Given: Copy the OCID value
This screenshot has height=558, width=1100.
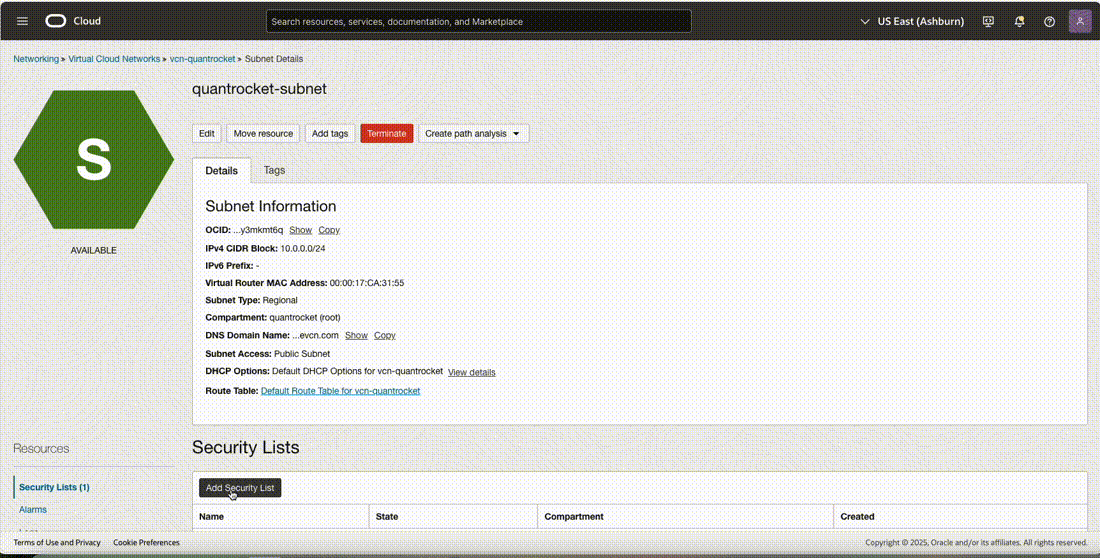Looking at the screenshot, I should pyautogui.click(x=329, y=230).
